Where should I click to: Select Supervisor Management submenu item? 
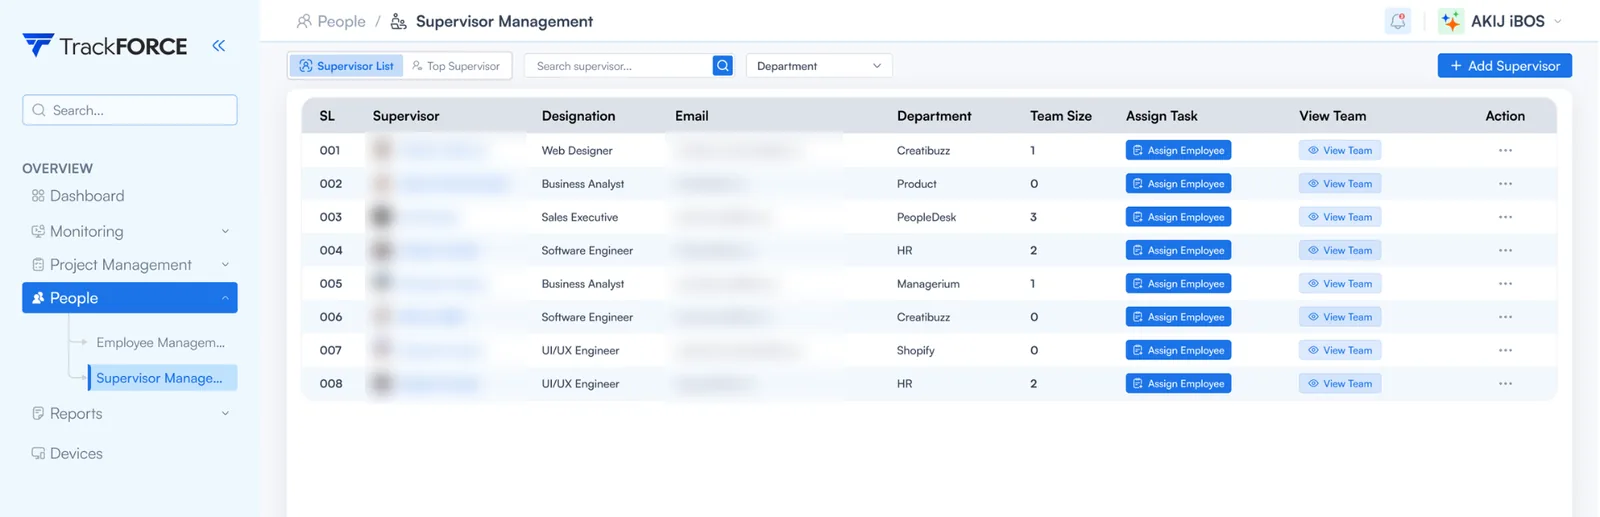coord(162,378)
